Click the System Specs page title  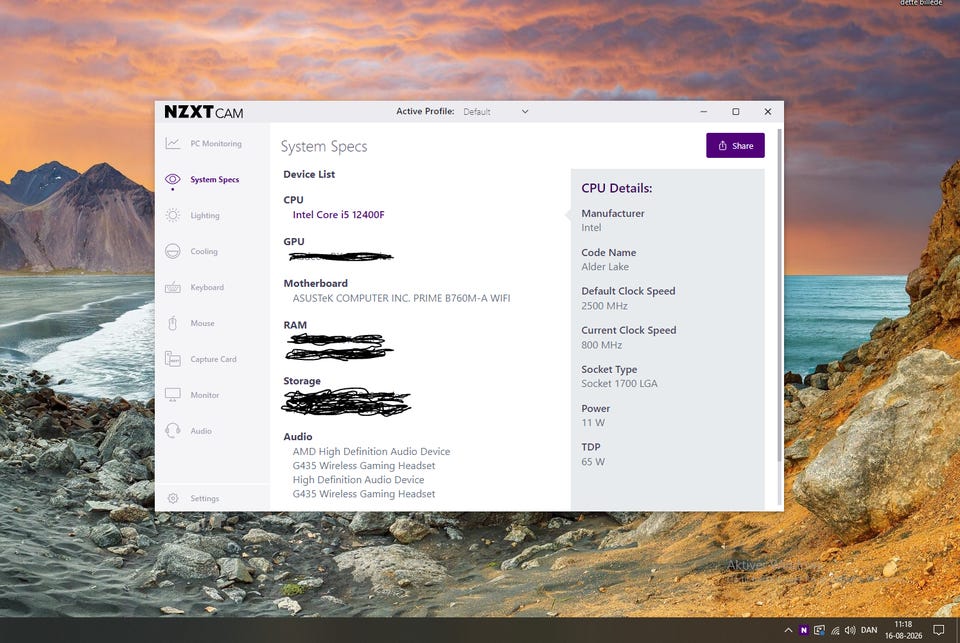(324, 146)
